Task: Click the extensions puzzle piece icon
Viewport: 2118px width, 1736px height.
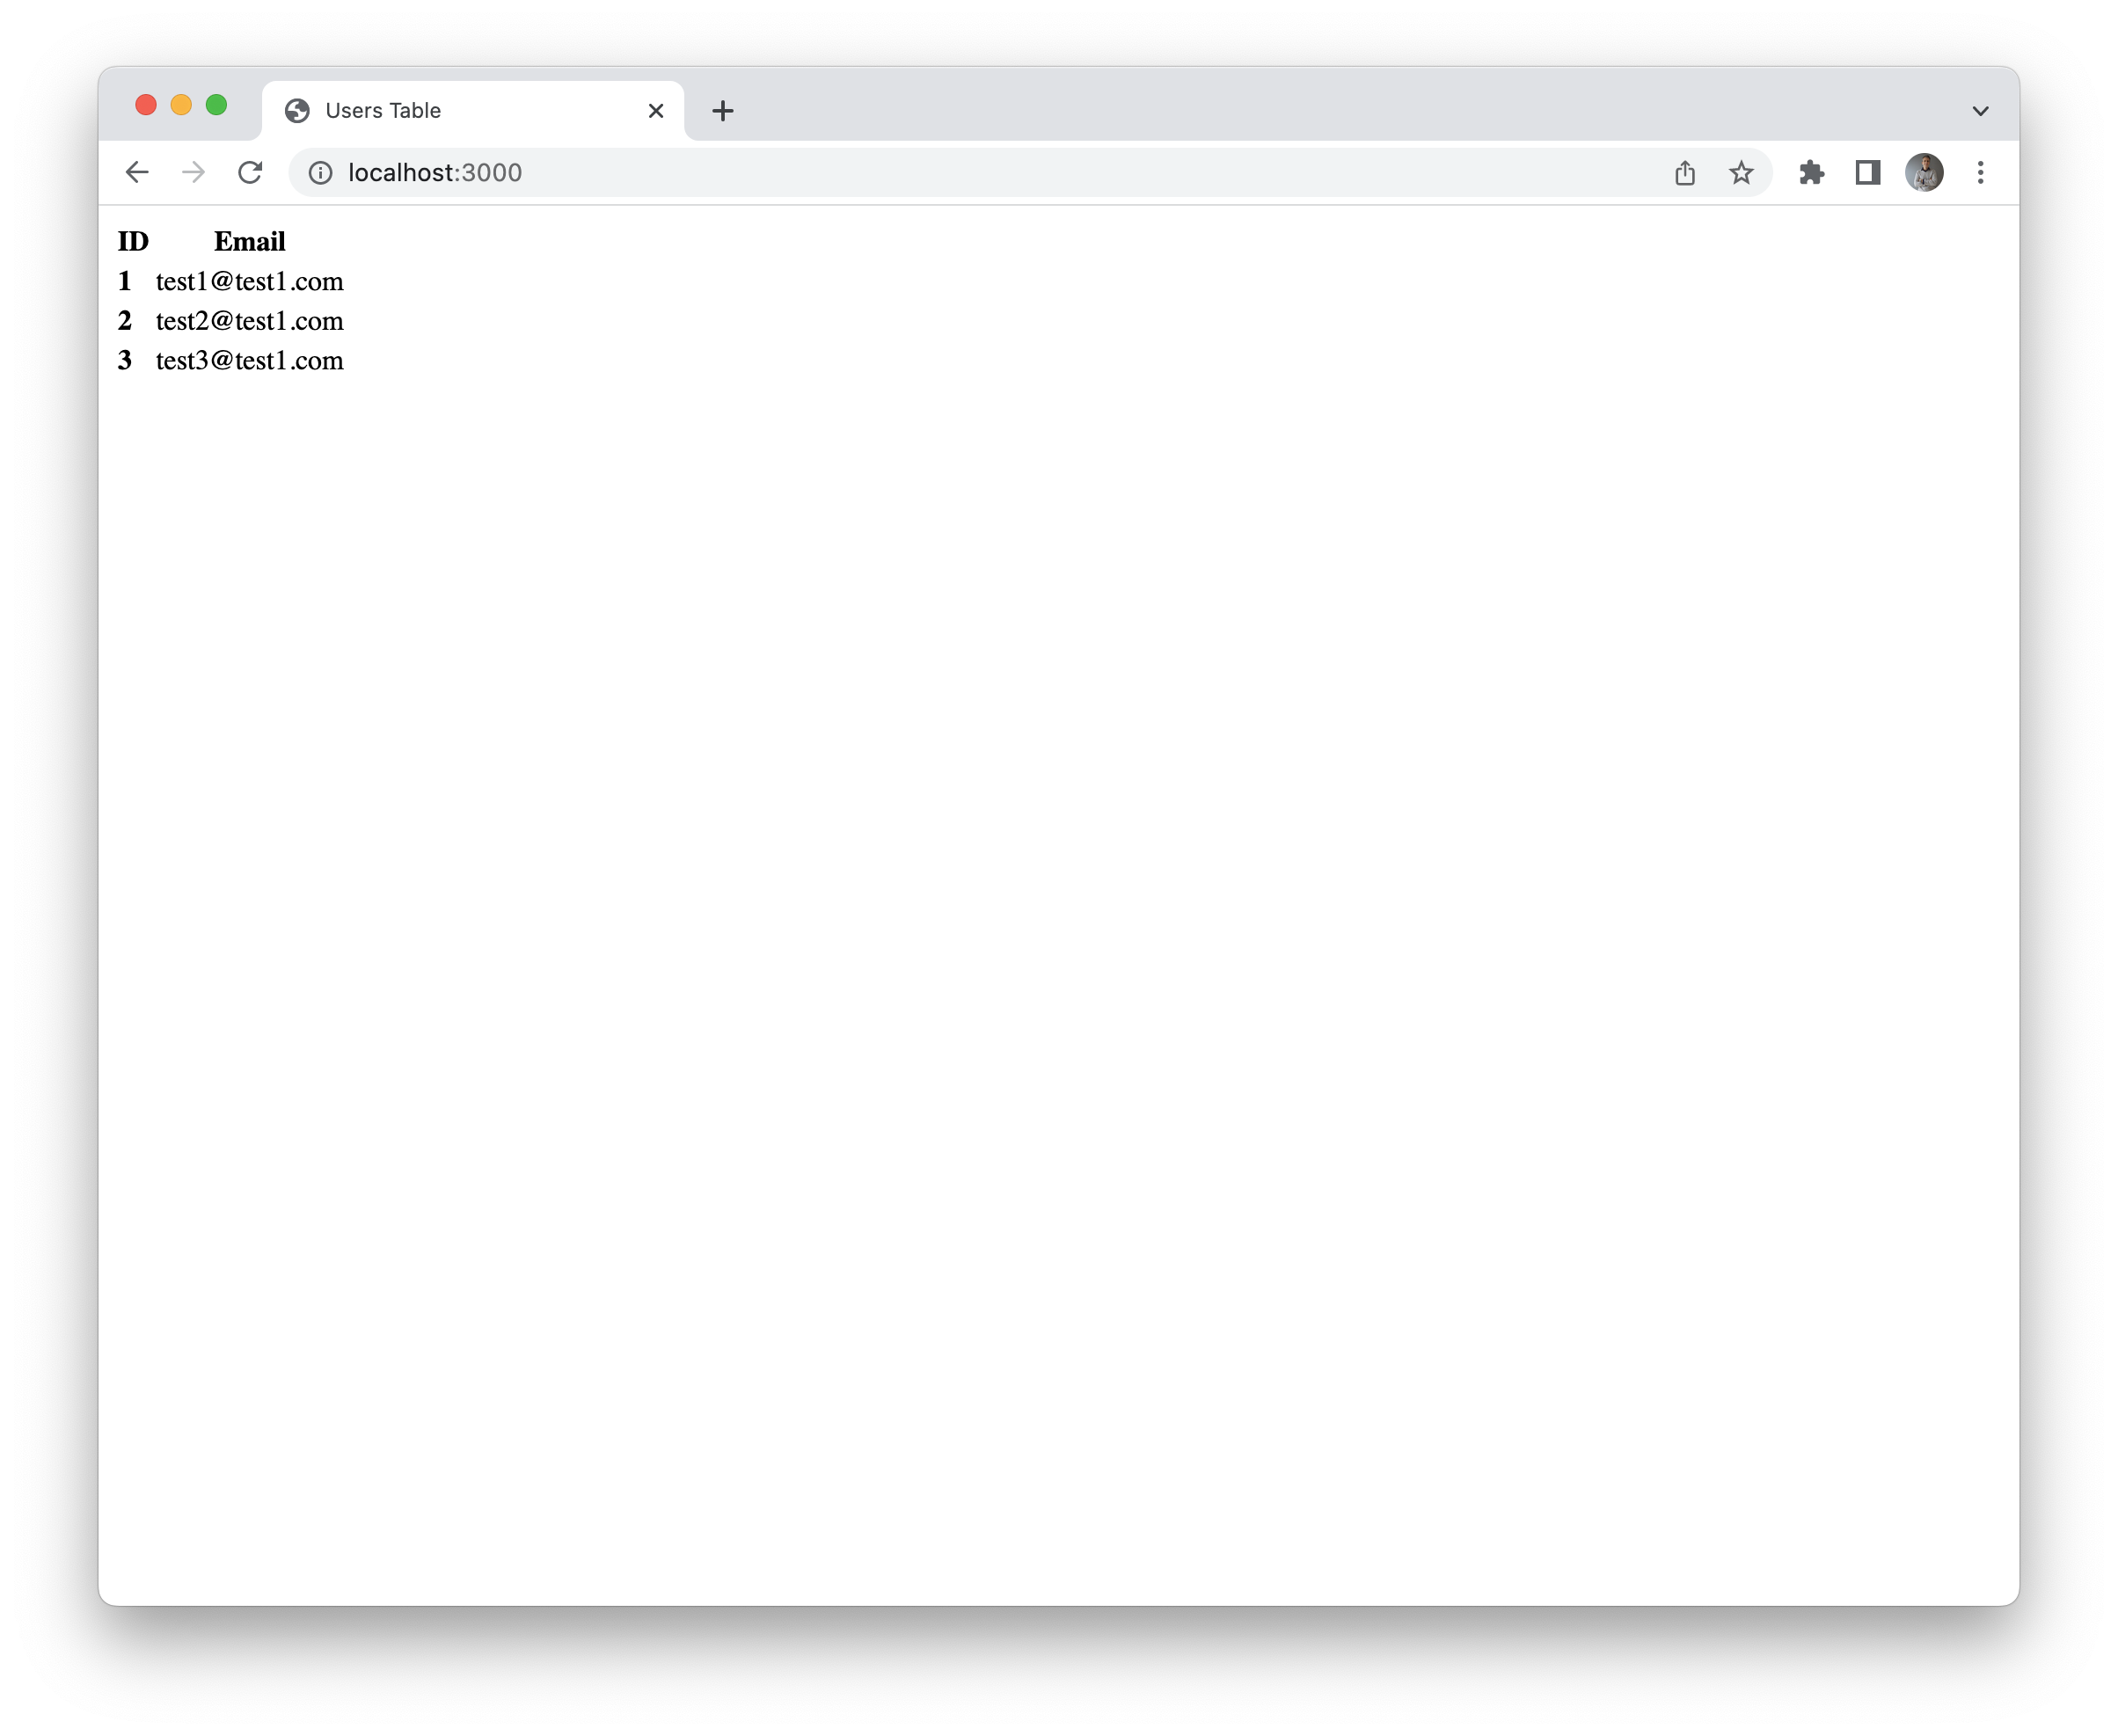Action: [1810, 171]
